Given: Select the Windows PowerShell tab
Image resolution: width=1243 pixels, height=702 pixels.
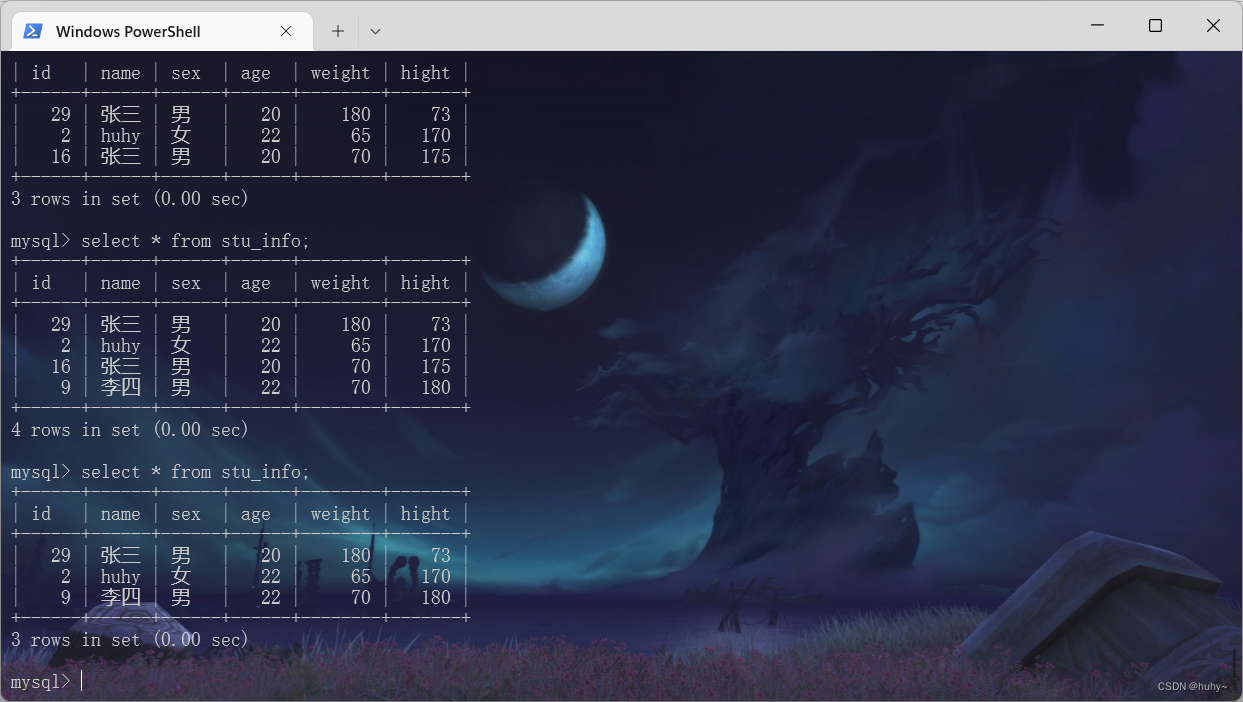Looking at the screenshot, I should tap(161, 31).
